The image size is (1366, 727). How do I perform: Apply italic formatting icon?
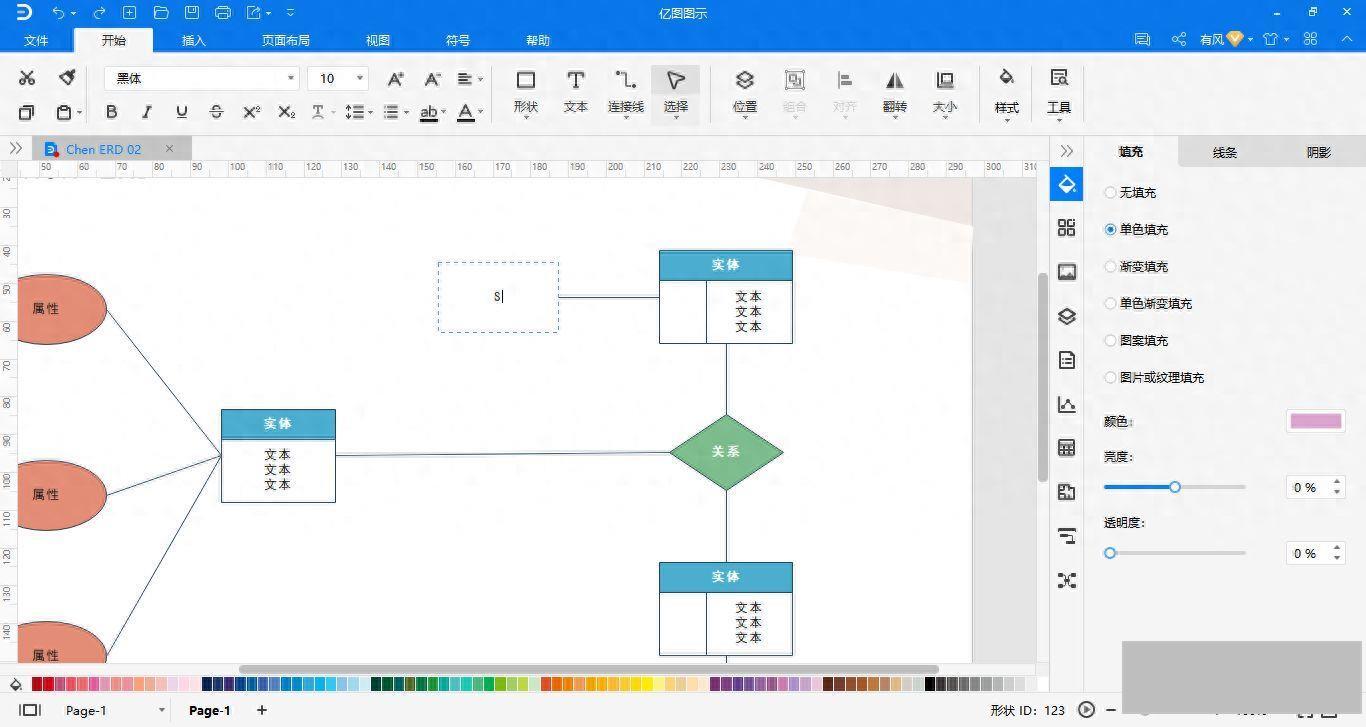coord(147,112)
